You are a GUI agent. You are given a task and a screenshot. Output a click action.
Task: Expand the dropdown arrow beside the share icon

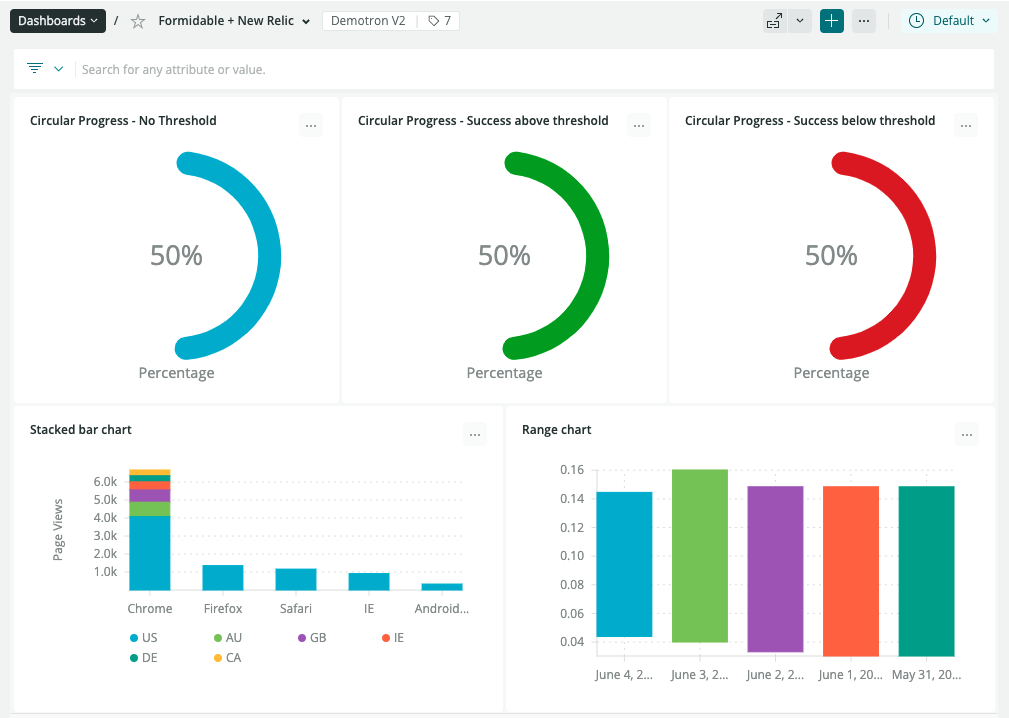click(x=800, y=21)
